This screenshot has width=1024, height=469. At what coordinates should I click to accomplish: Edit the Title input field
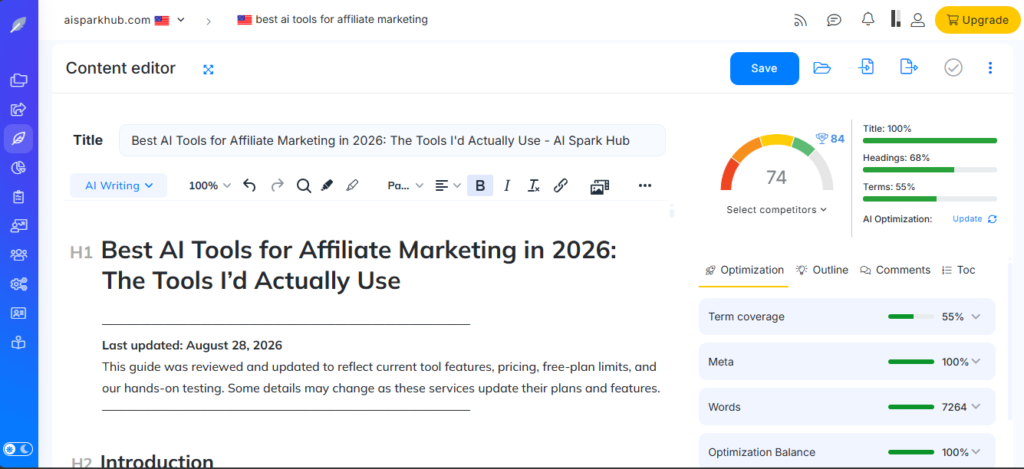392,140
